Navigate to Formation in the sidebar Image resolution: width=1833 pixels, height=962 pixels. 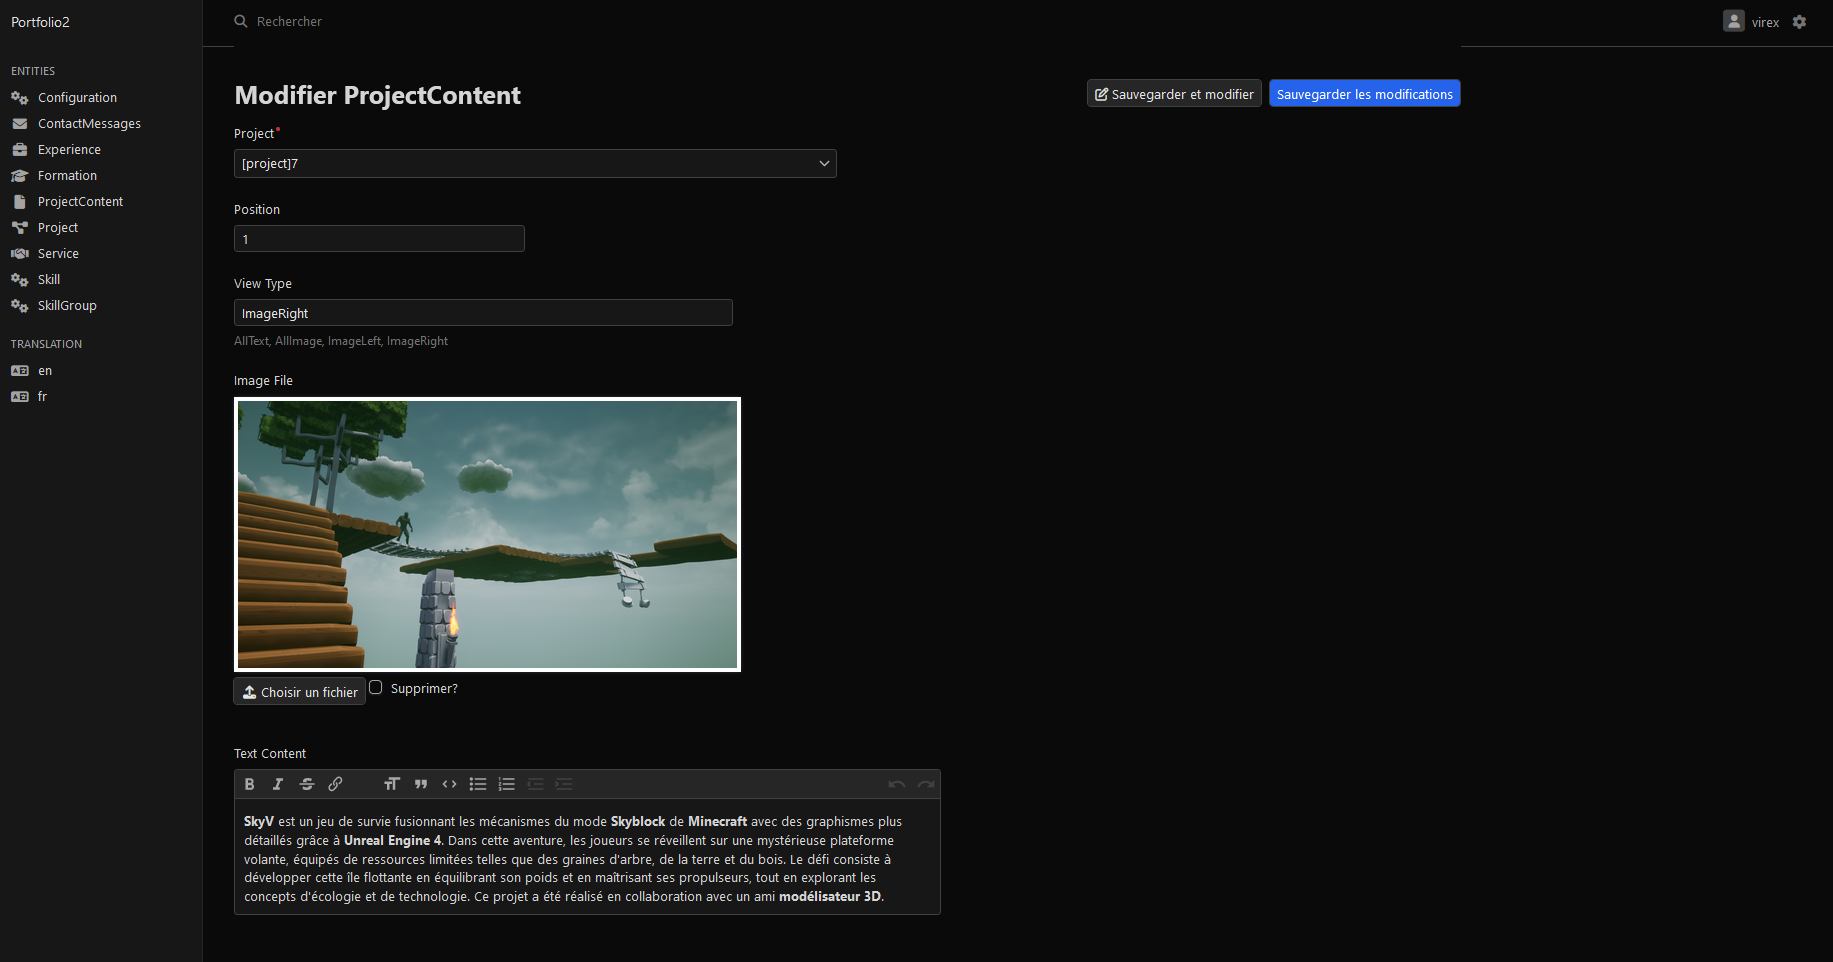tap(67, 176)
